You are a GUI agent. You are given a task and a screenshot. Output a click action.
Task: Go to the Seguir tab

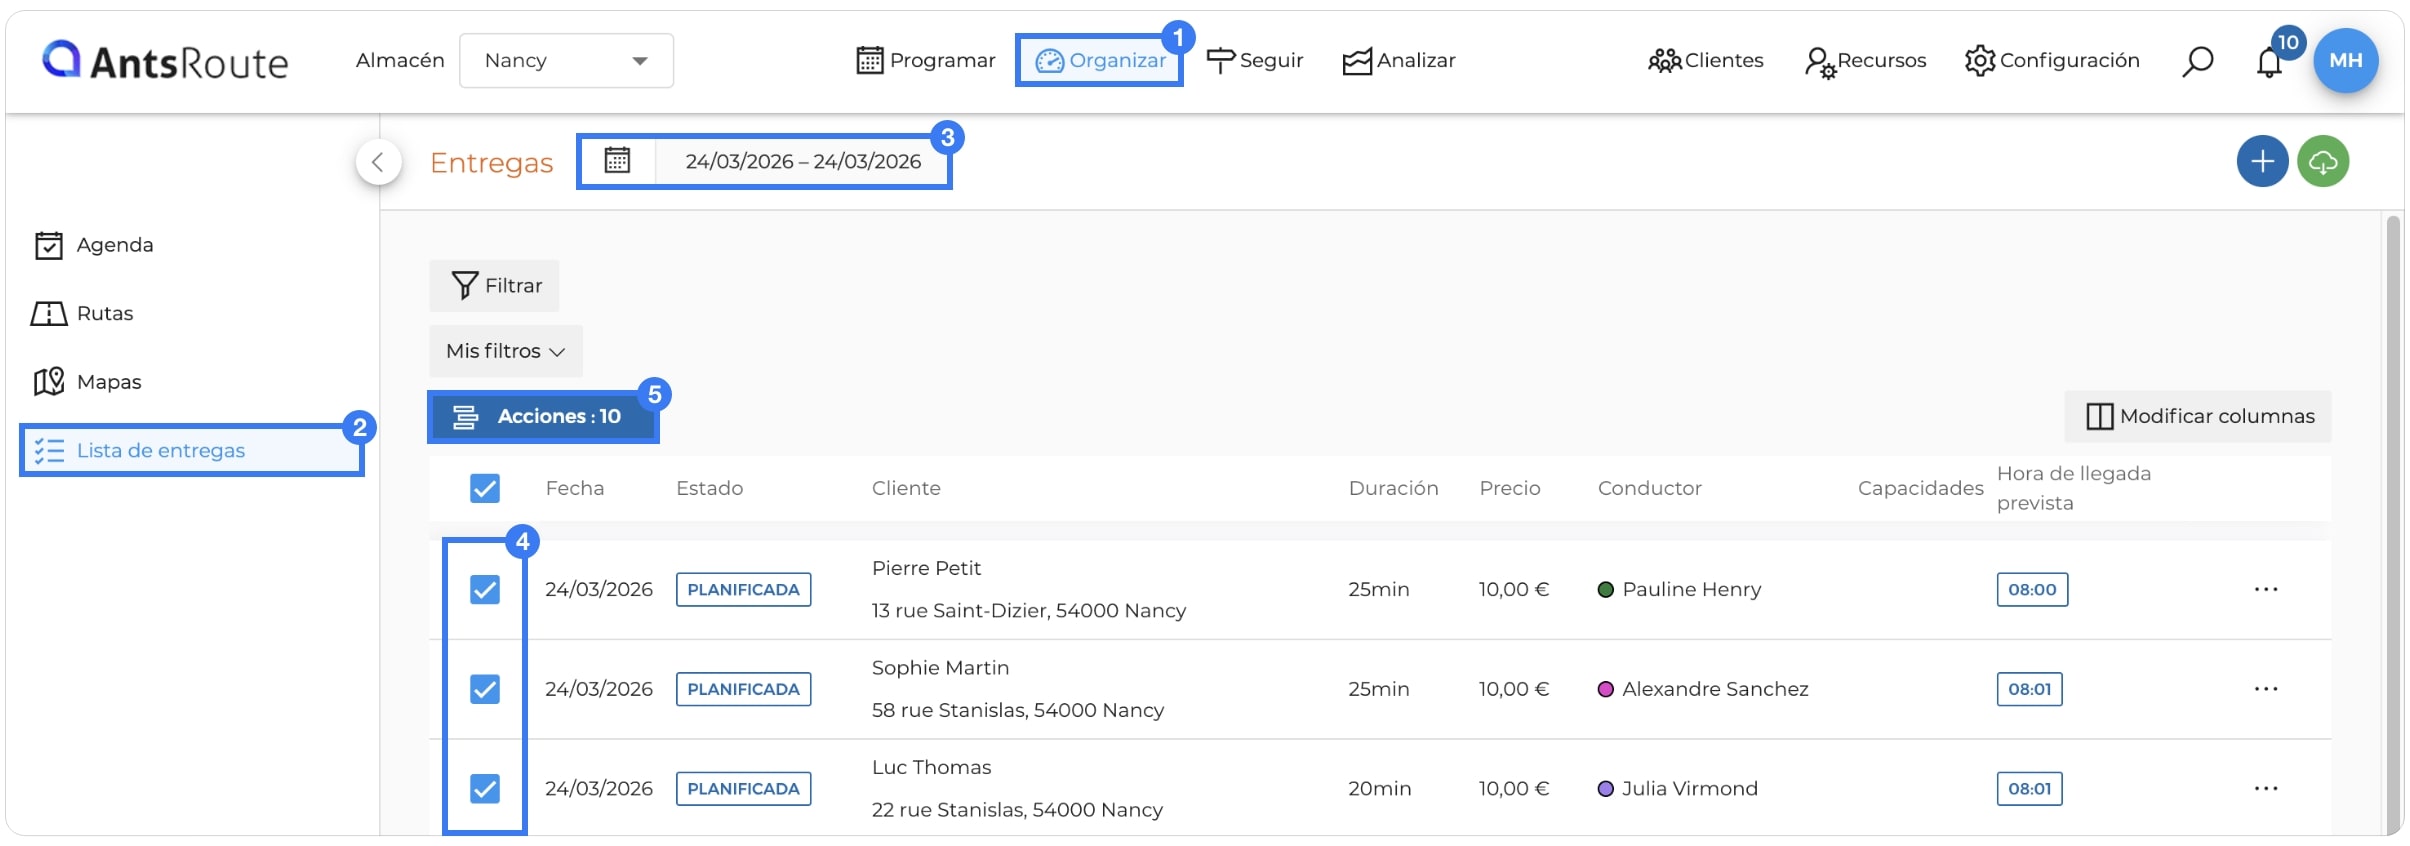pyautogui.click(x=1255, y=61)
